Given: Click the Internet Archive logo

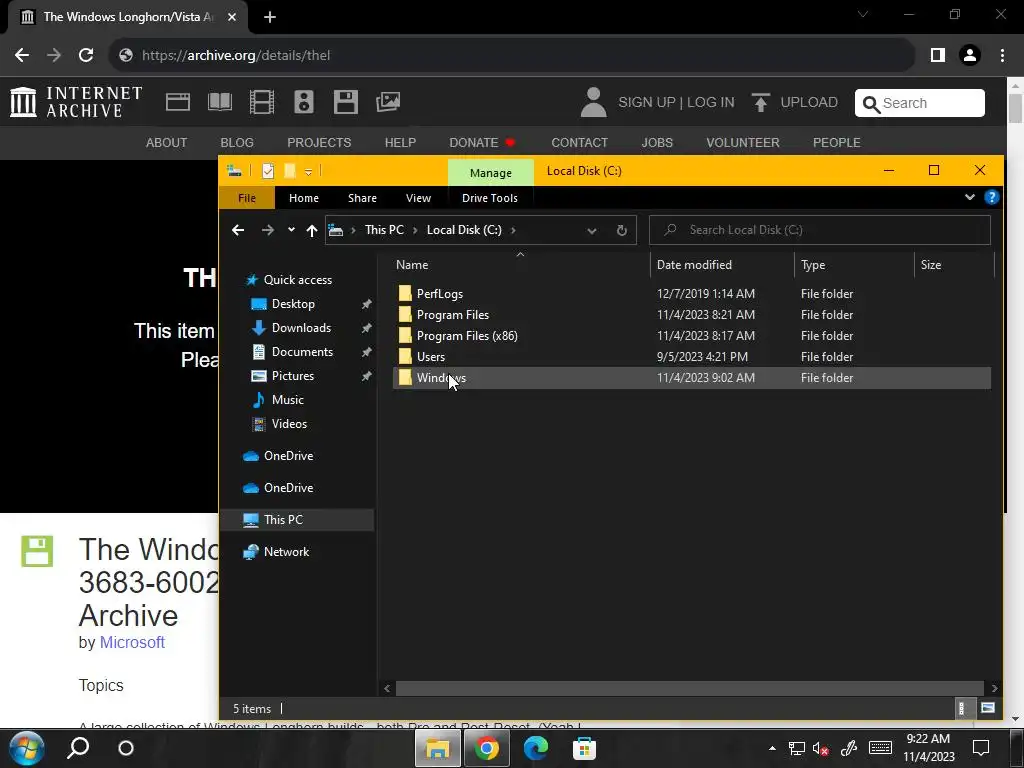Looking at the screenshot, I should 76,103.
